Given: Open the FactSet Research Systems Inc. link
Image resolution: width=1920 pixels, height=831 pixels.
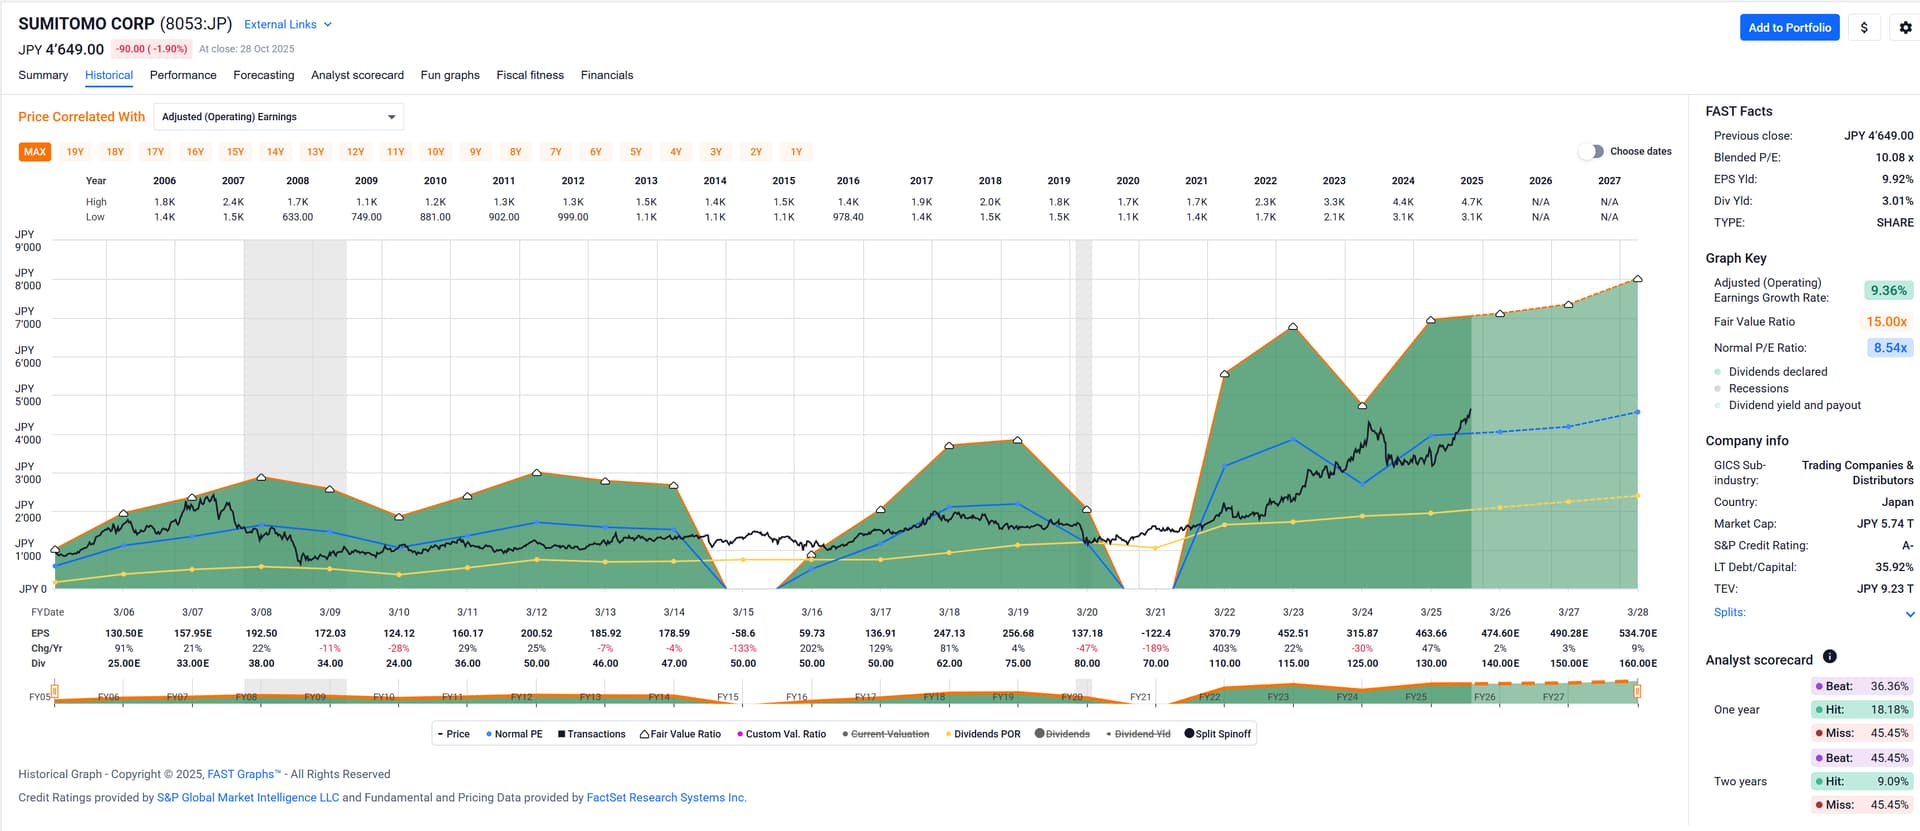Looking at the screenshot, I should 666,798.
